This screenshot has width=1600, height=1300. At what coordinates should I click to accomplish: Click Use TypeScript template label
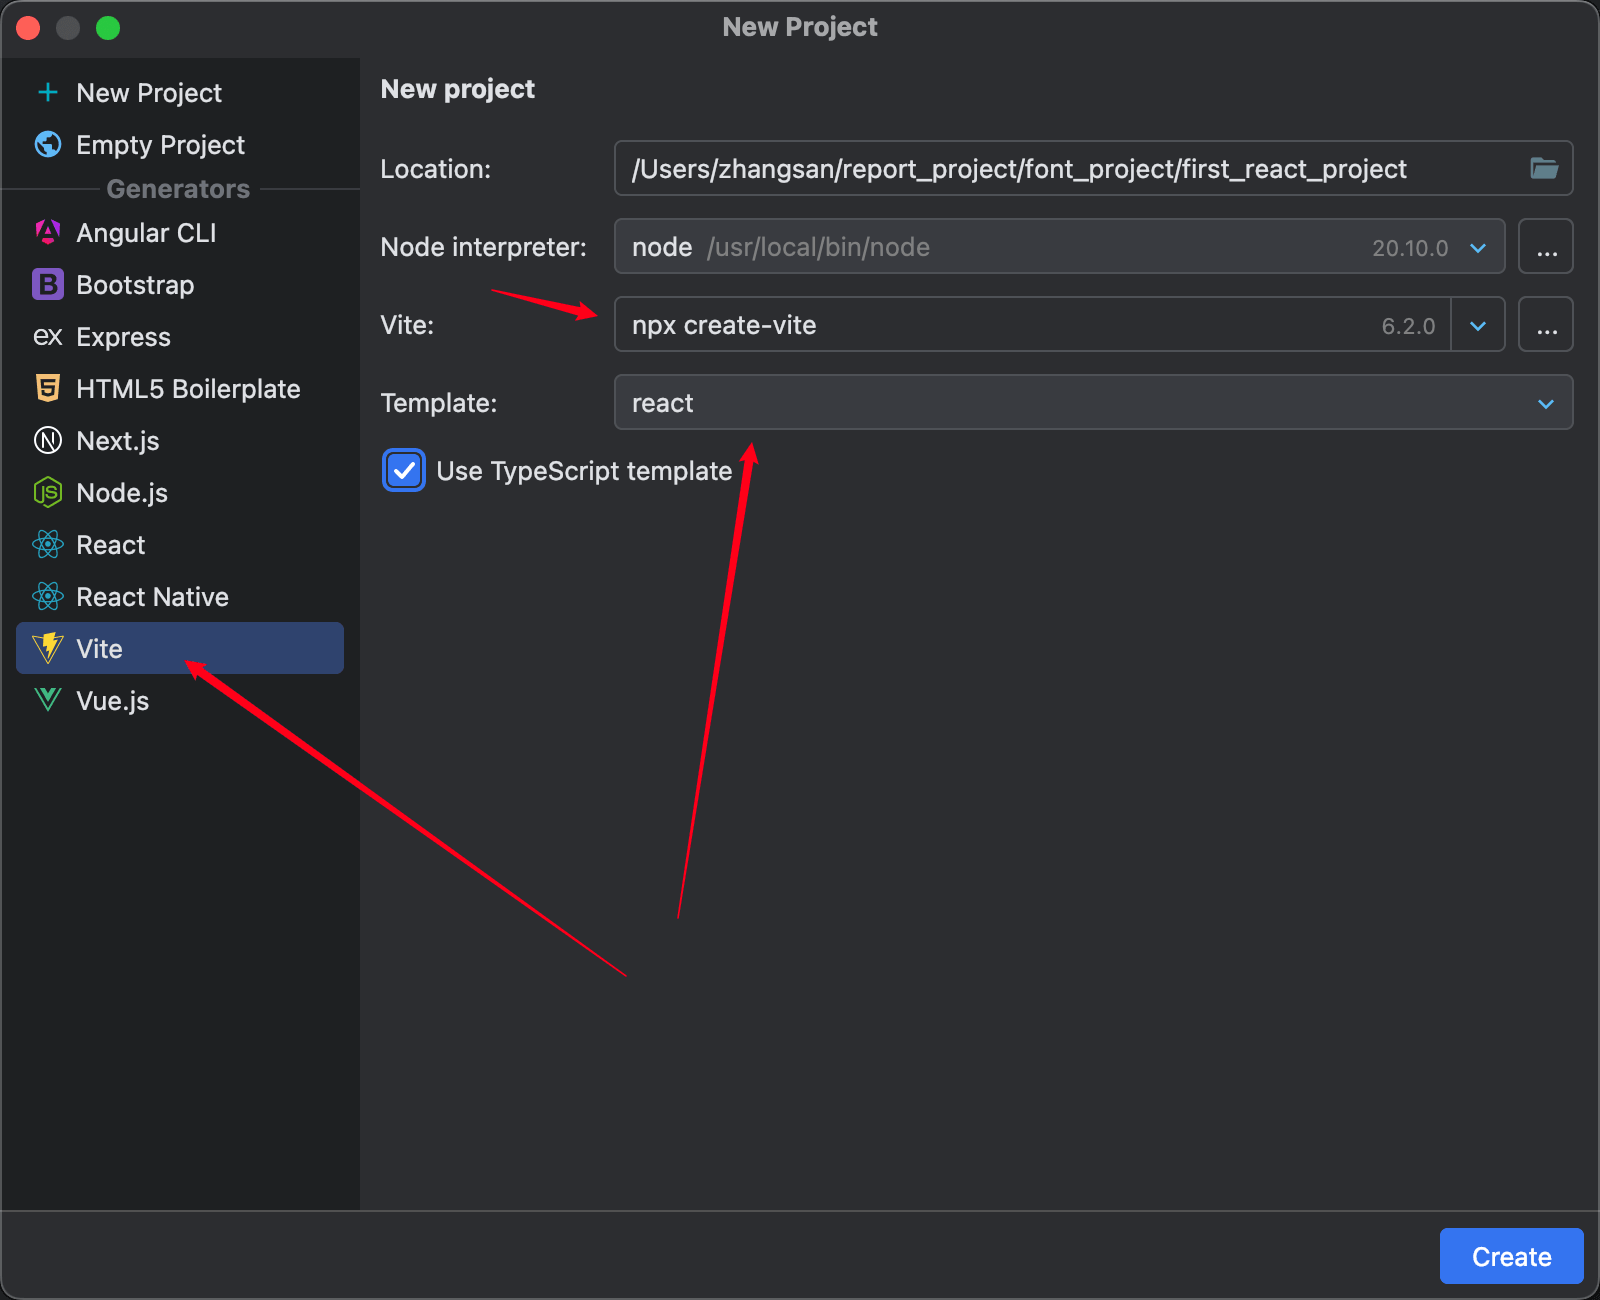[x=584, y=471]
